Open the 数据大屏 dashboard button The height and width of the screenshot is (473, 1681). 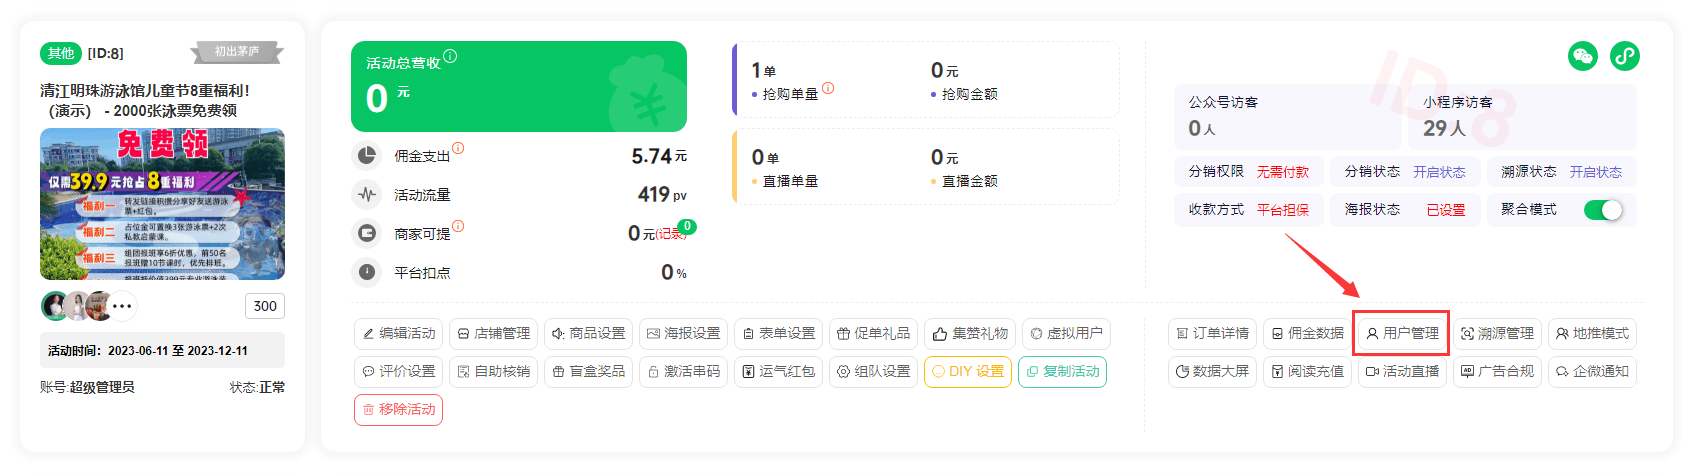(x=1212, y=371)
